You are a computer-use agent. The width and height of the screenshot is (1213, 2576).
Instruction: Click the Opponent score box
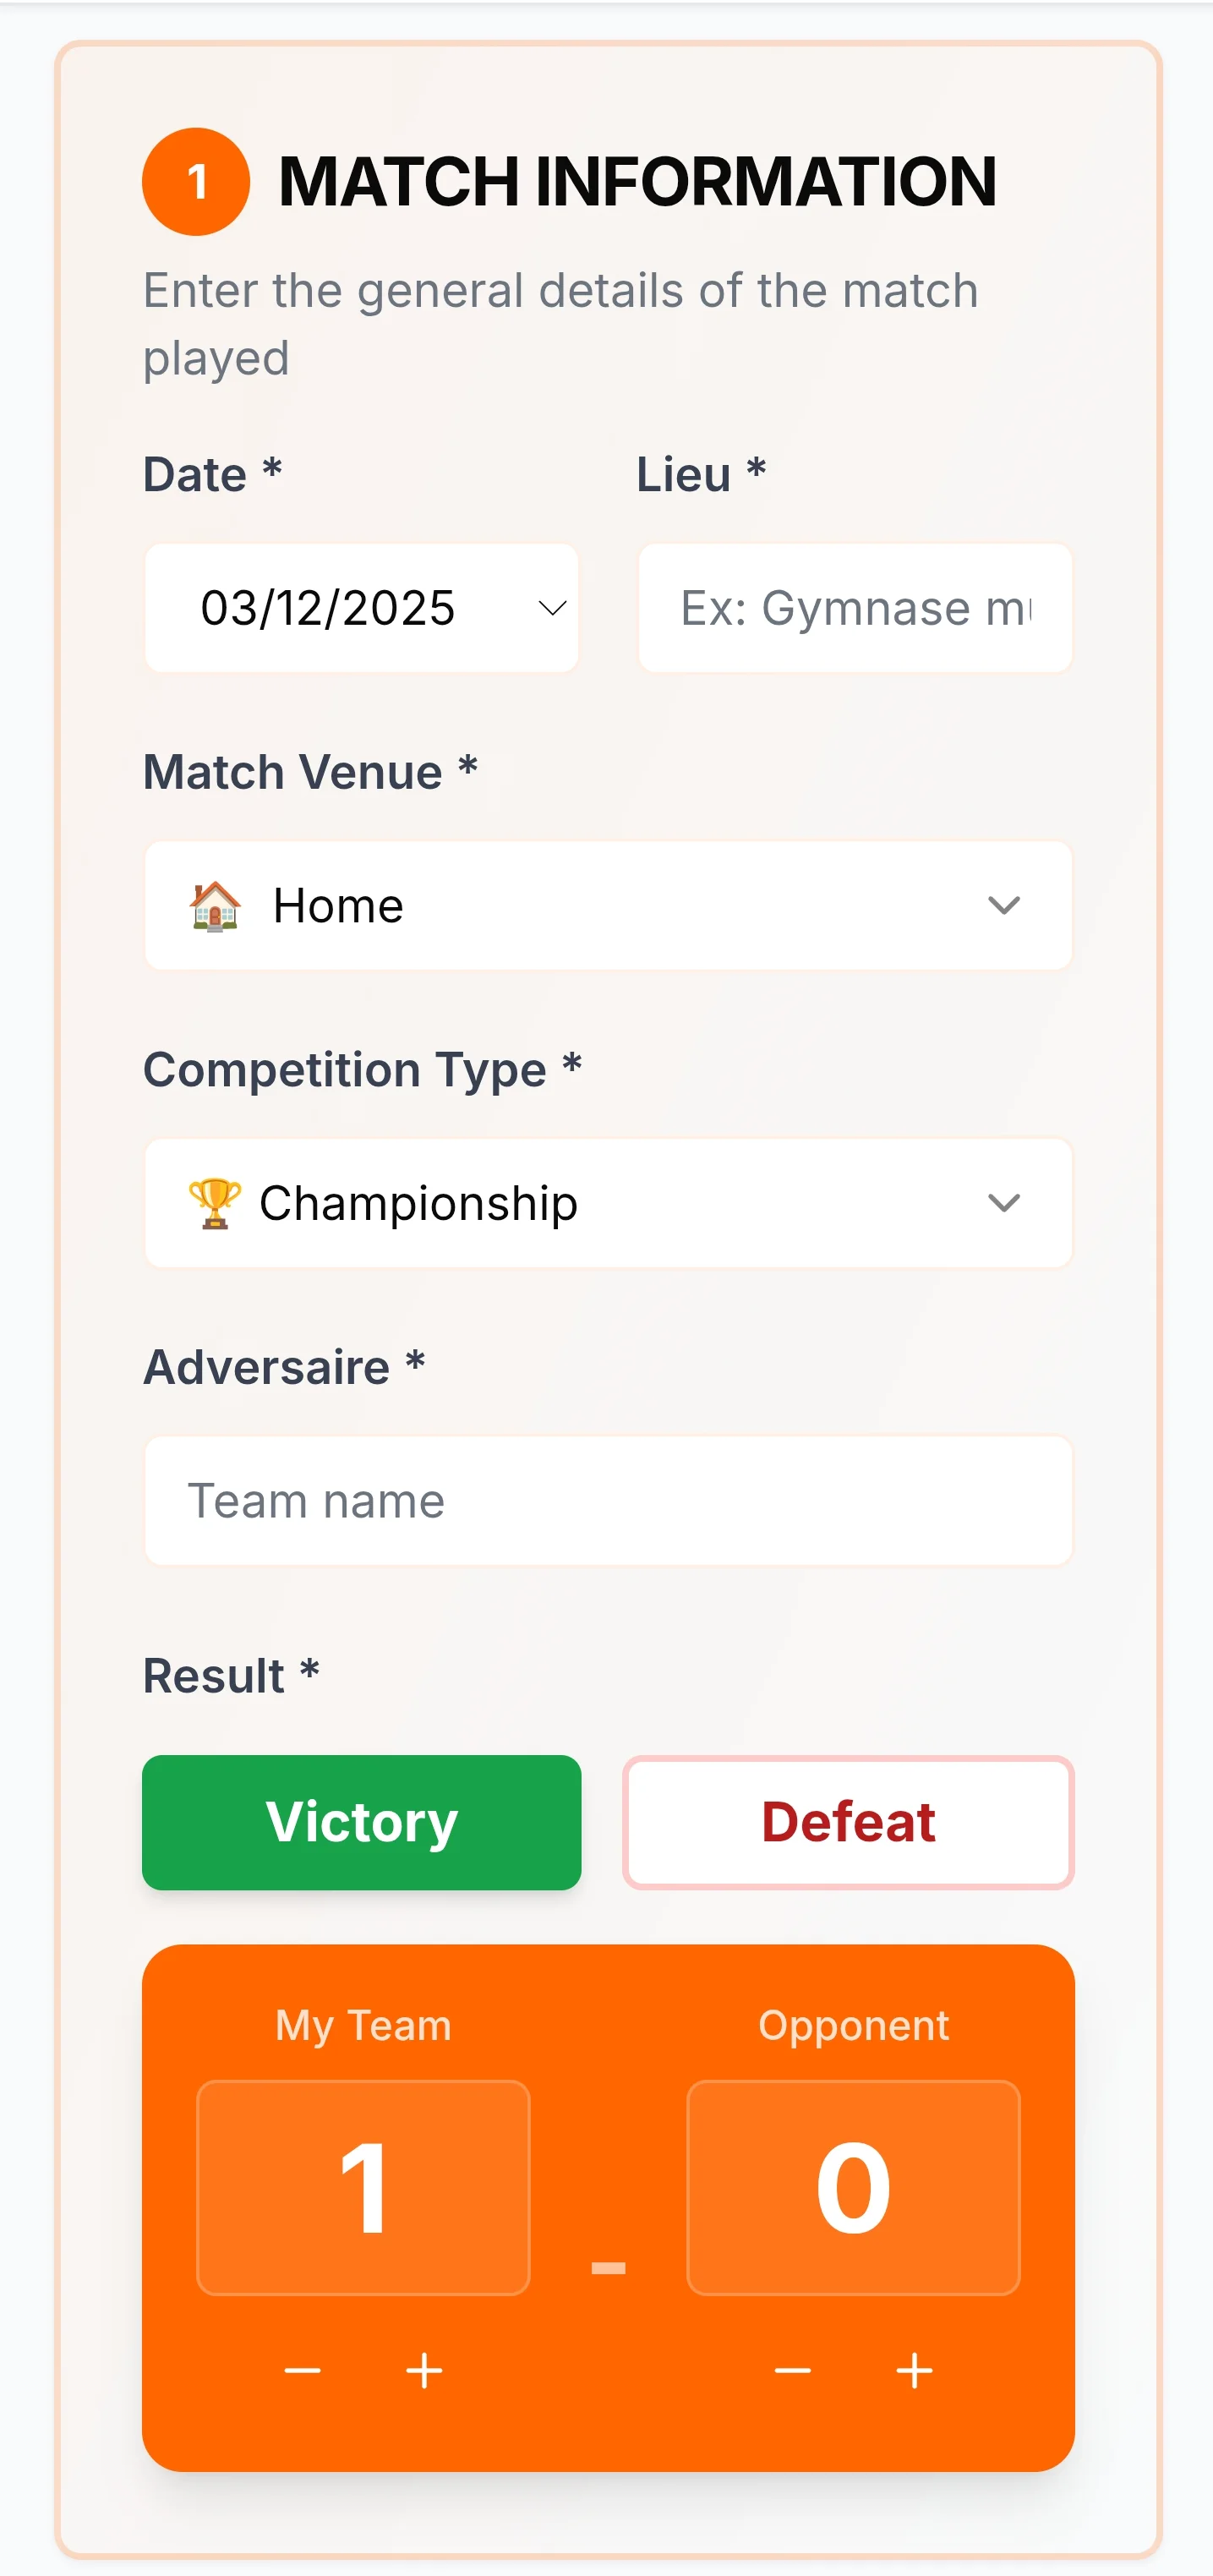point(853,2187)
